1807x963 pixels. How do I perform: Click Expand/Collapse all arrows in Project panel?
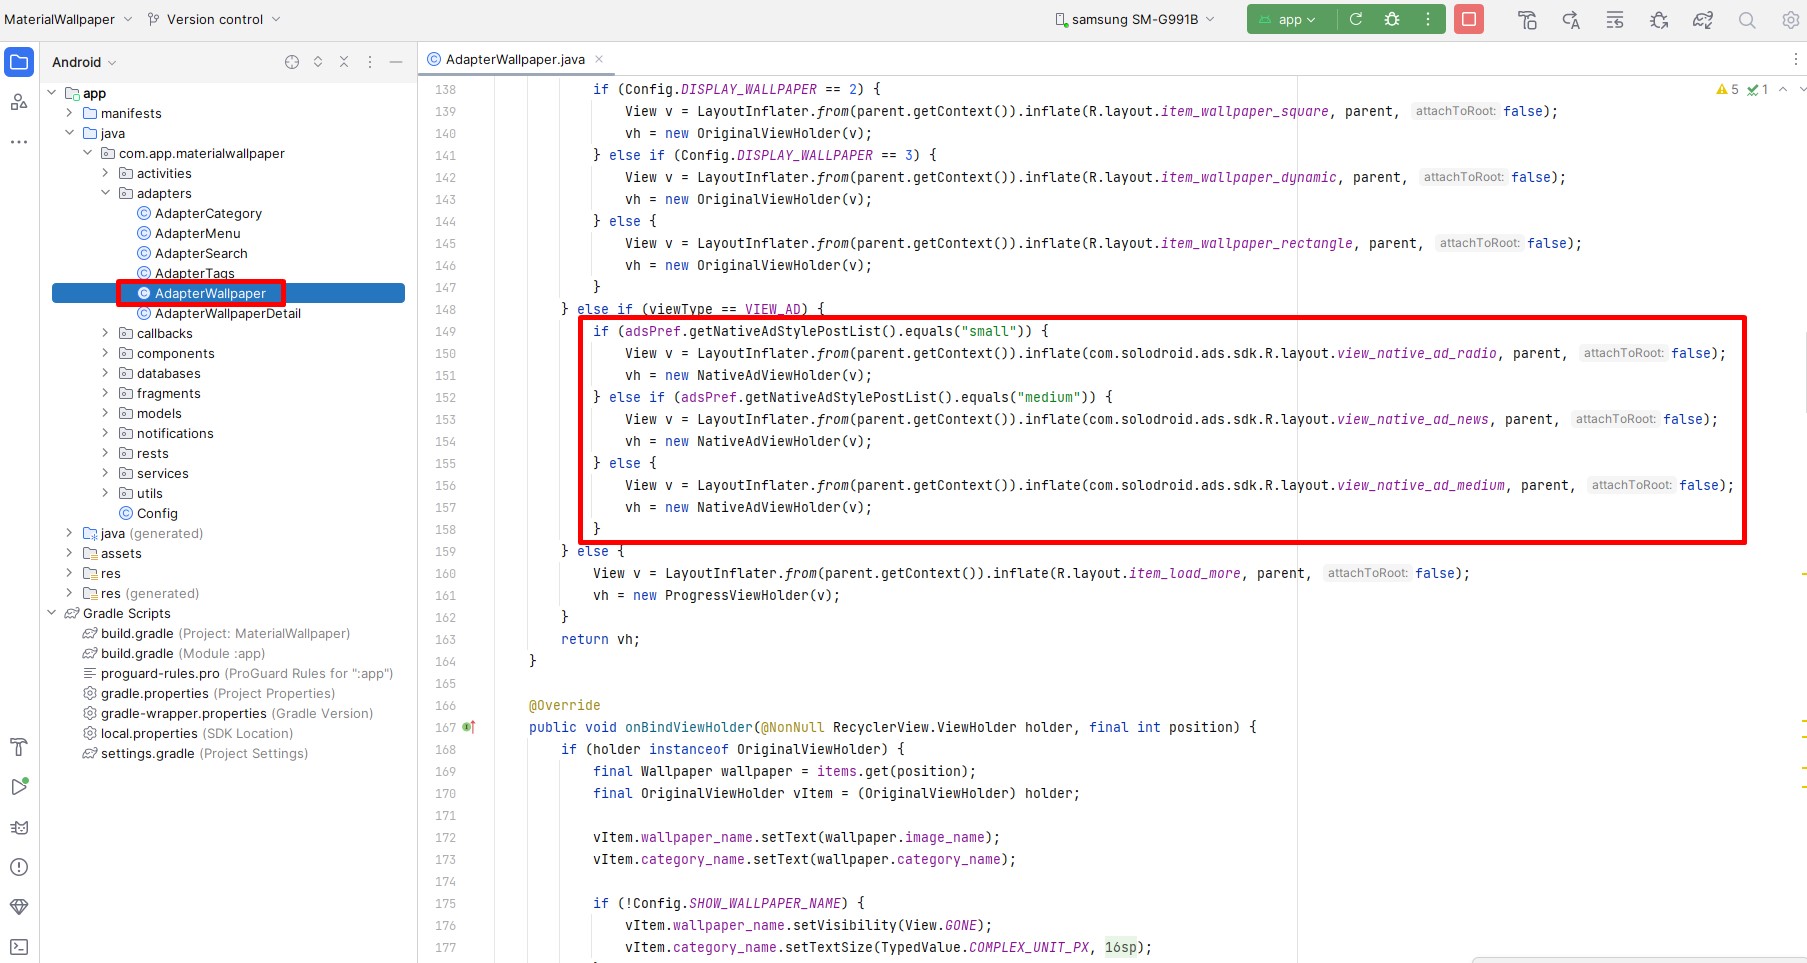(x=318, y=62)
